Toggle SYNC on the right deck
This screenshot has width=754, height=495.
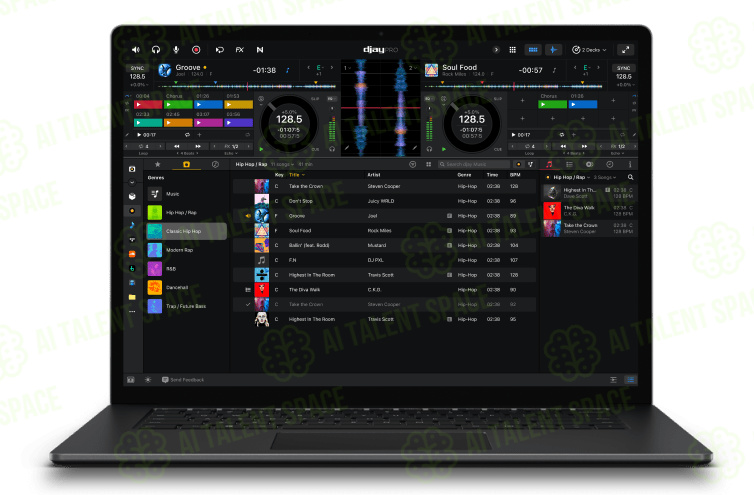(624, 68)
